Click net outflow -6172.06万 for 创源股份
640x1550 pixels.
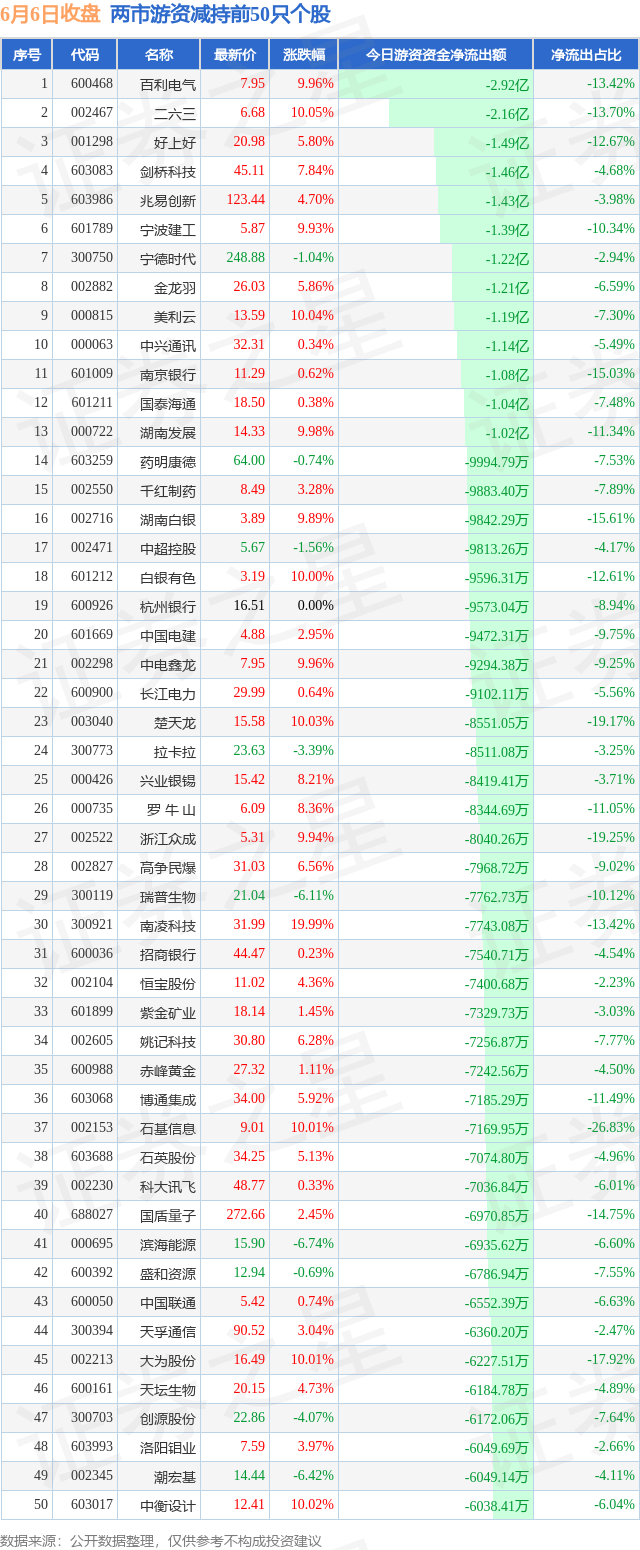(x=497, y=1419)
